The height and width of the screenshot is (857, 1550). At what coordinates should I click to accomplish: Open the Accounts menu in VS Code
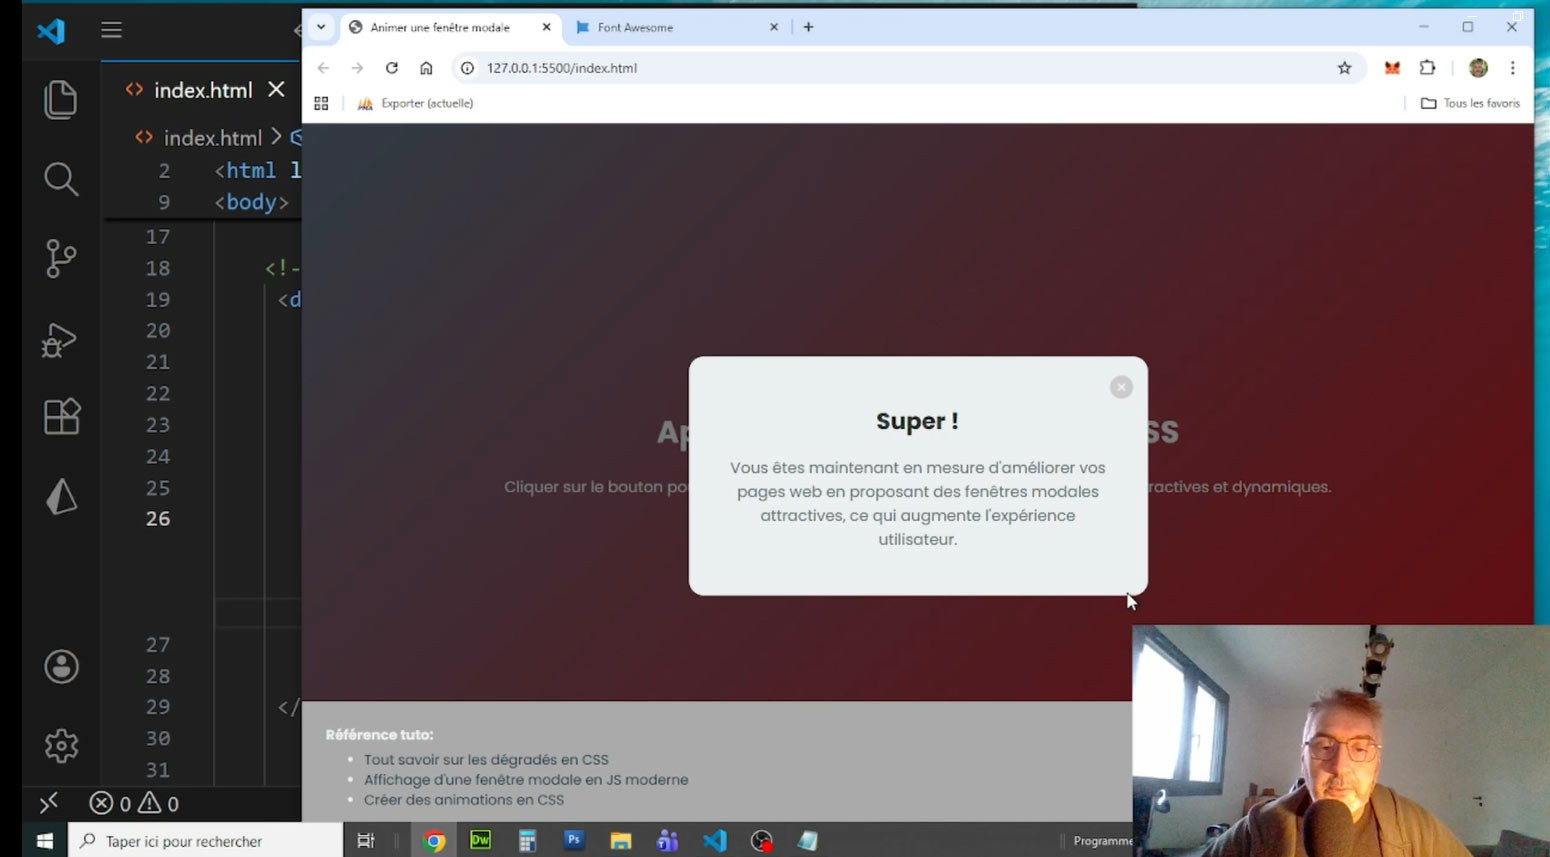point(61,667)
